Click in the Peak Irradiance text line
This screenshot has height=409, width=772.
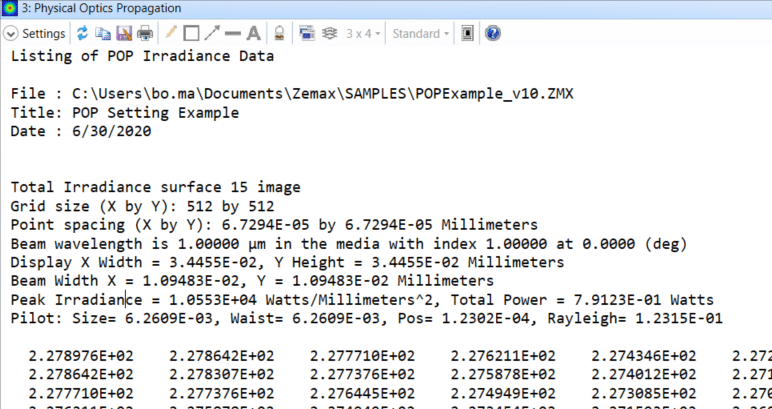point(300,299)
